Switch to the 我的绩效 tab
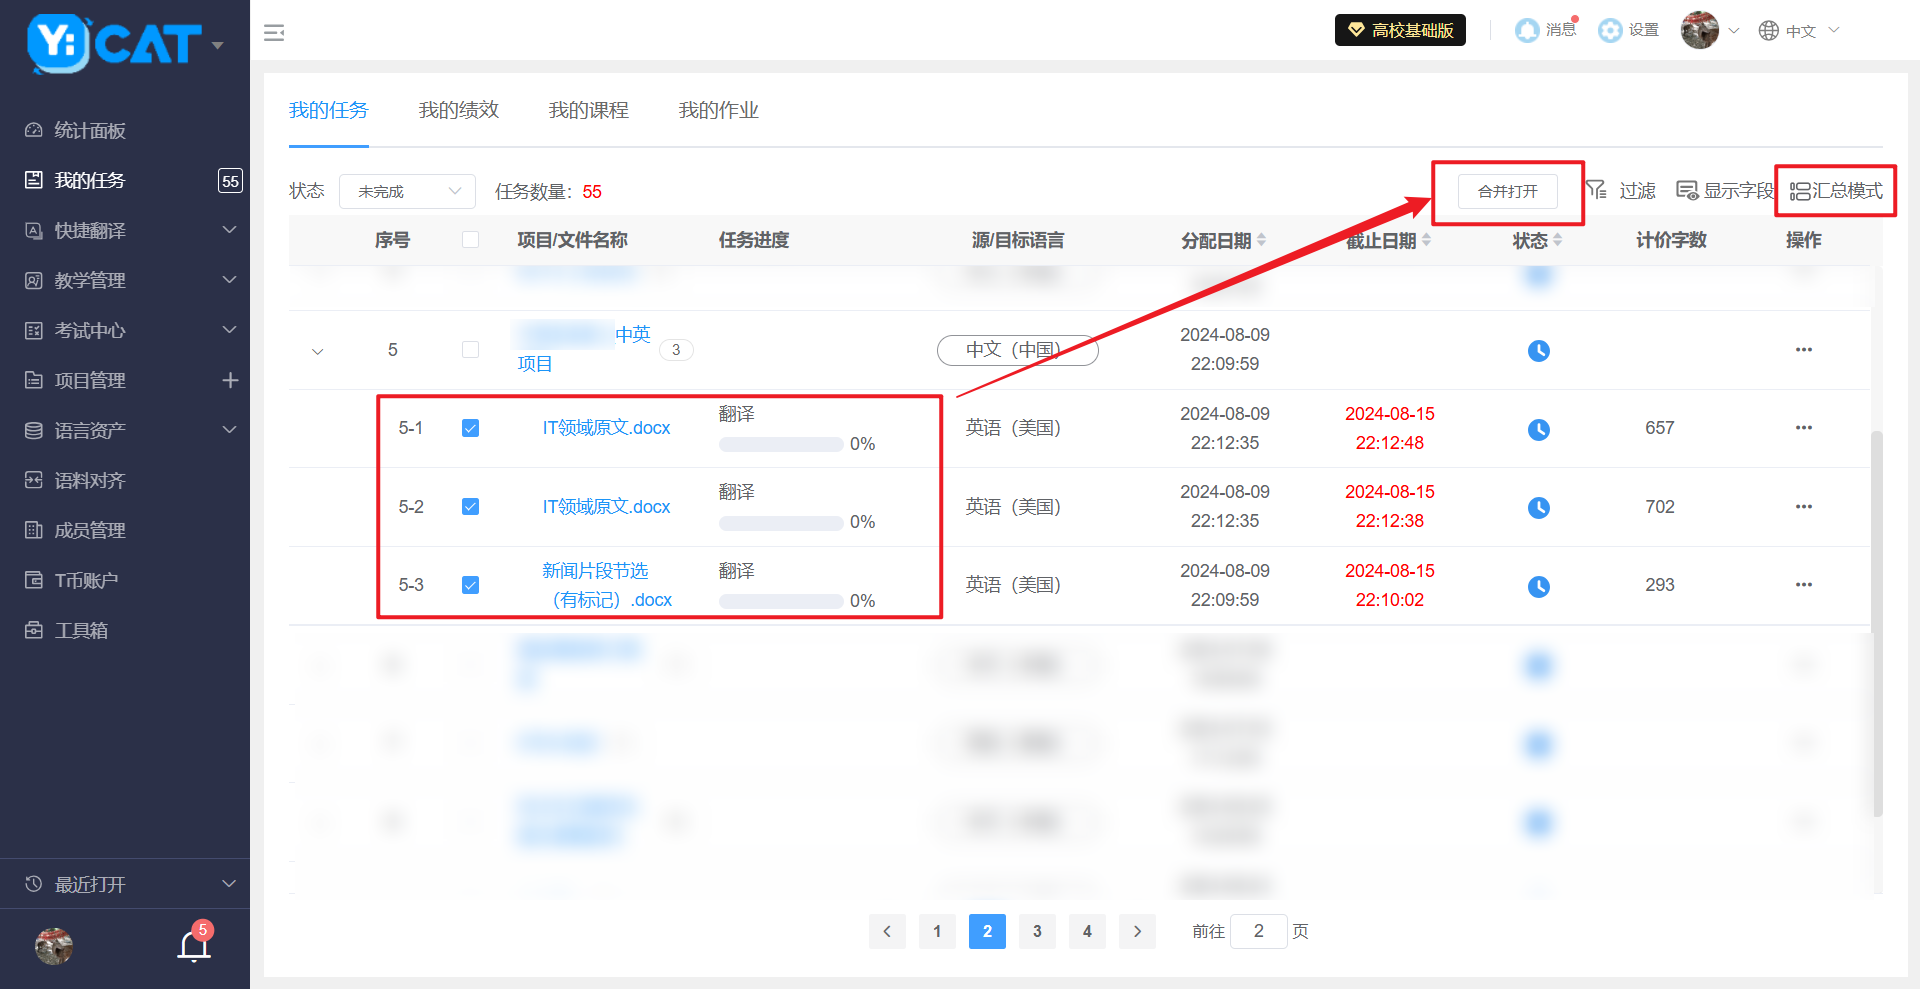 (x=458, y=110)
